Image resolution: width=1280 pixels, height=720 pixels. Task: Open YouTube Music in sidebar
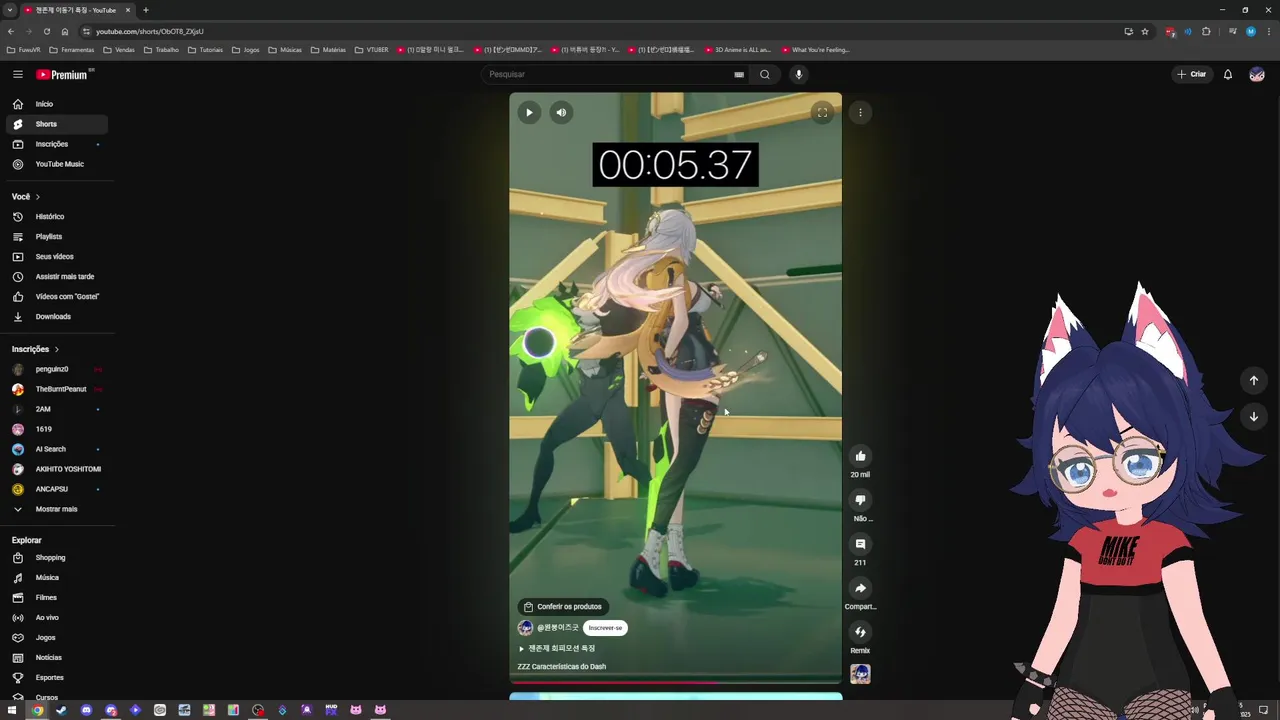[x=57, y=164]
